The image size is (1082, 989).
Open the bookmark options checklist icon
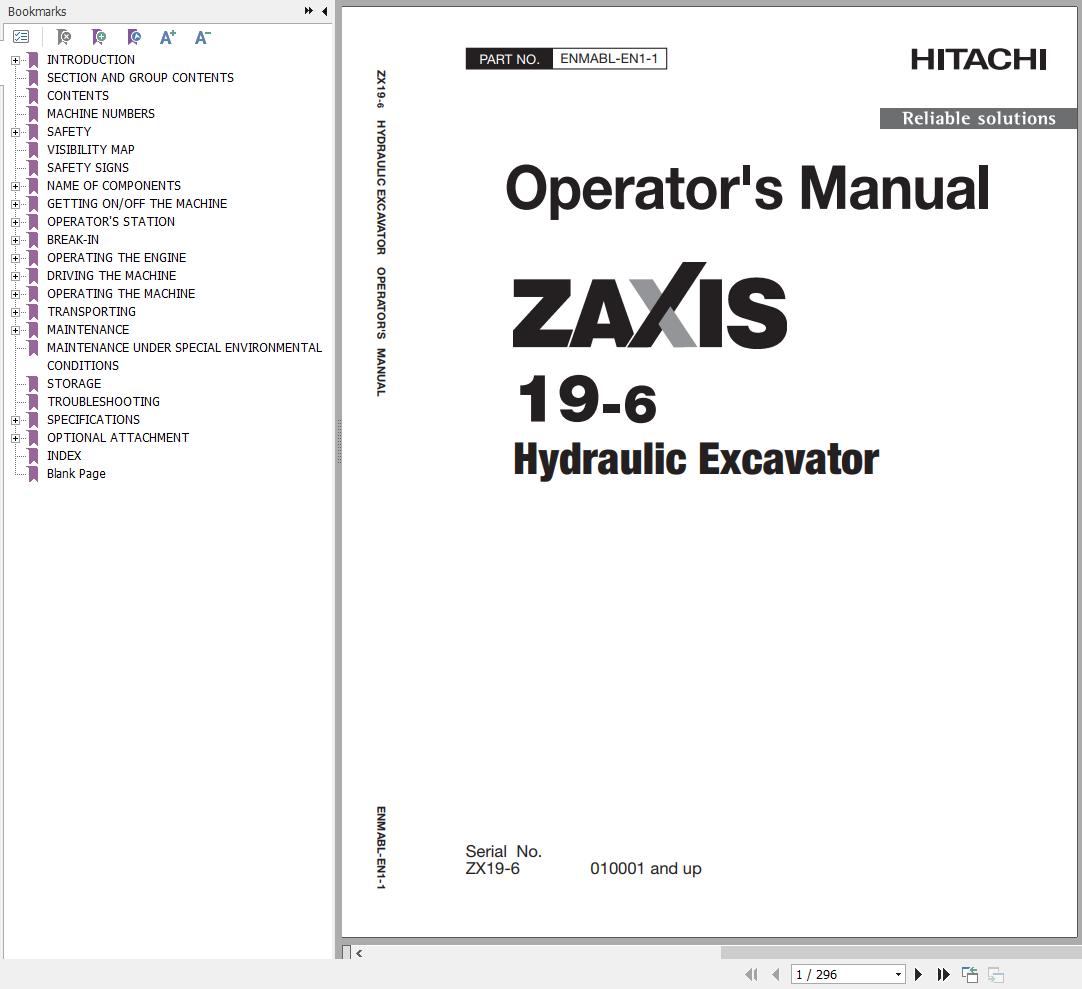(x=21, y=37)
